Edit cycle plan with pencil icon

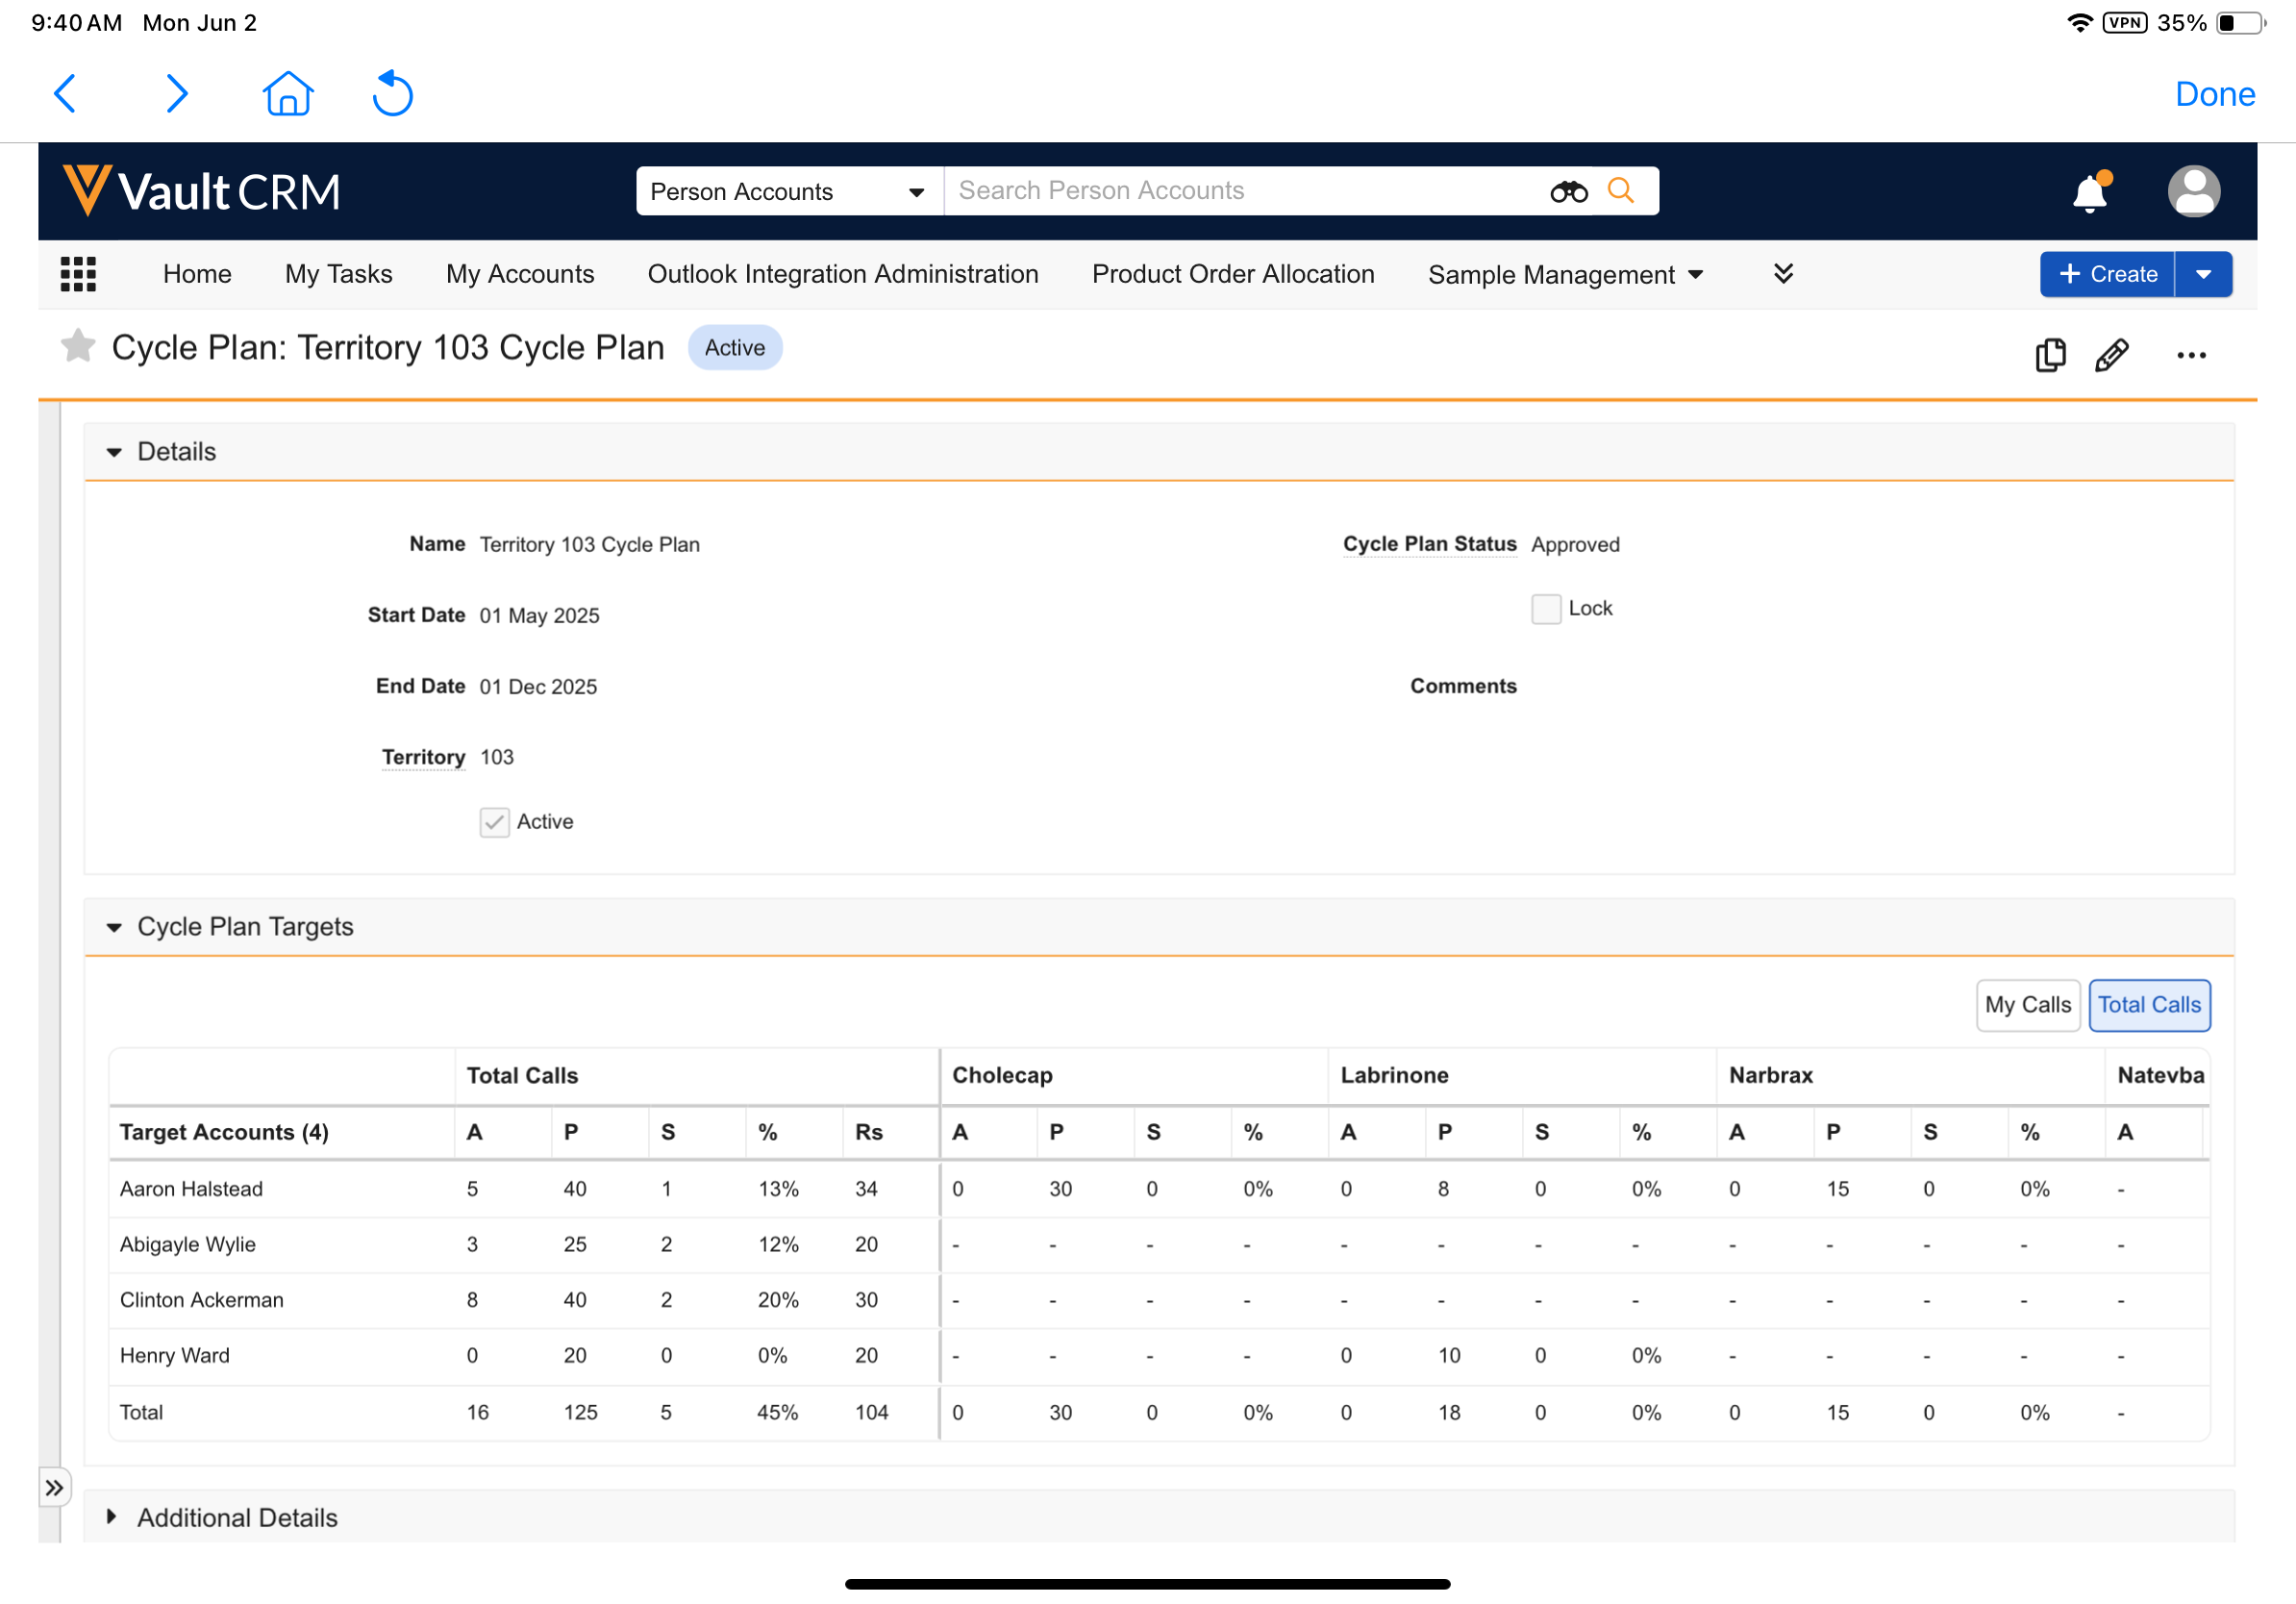pyautogui.click(x=2111, y=355)
